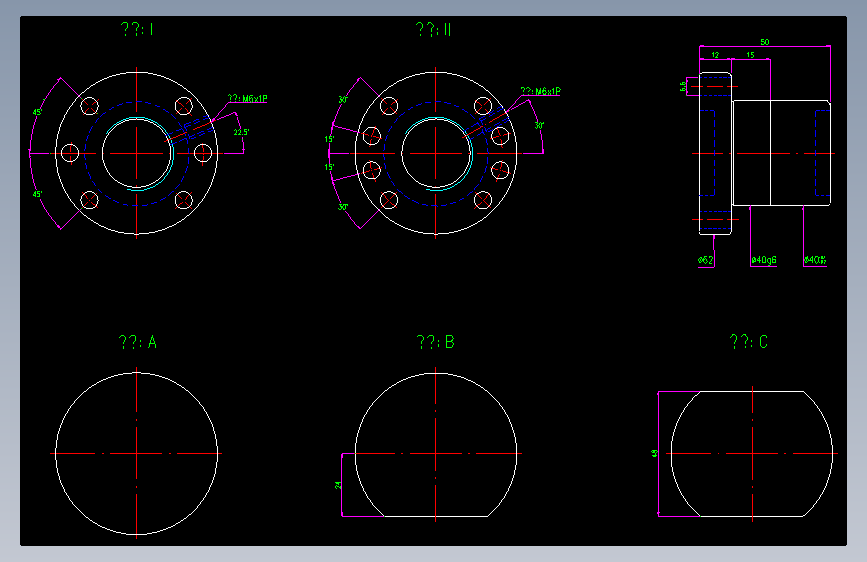The width and height of the screenshot is (867, 562).
Task: Click the 15 dimension in side view
Action: pyautogui.click(x=750, y=55)
